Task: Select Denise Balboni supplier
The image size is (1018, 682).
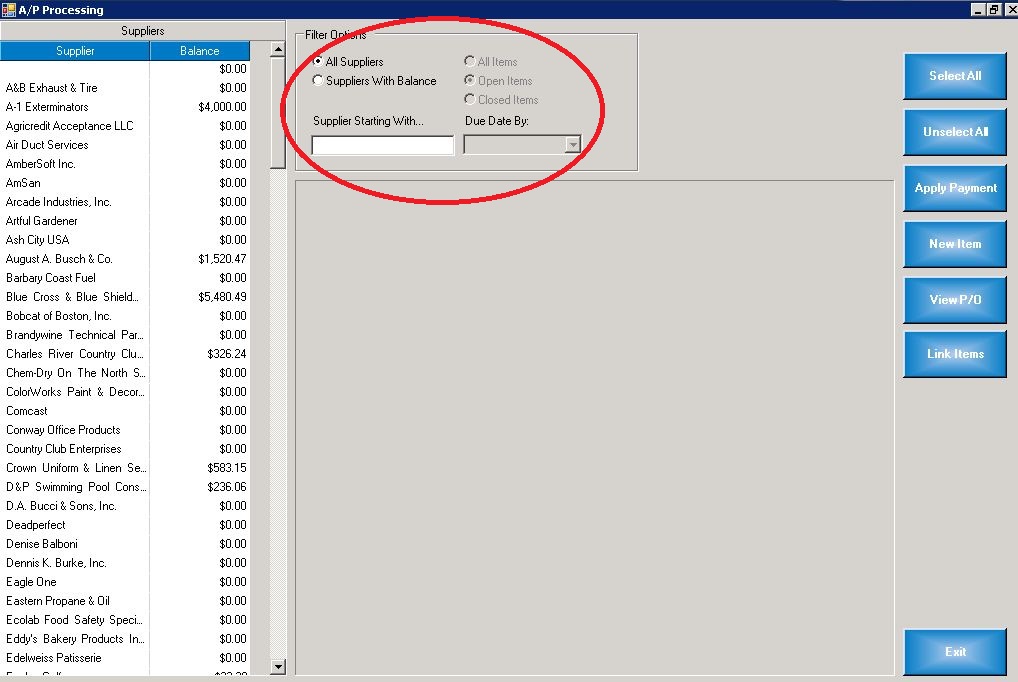Action: pos(125,544)
